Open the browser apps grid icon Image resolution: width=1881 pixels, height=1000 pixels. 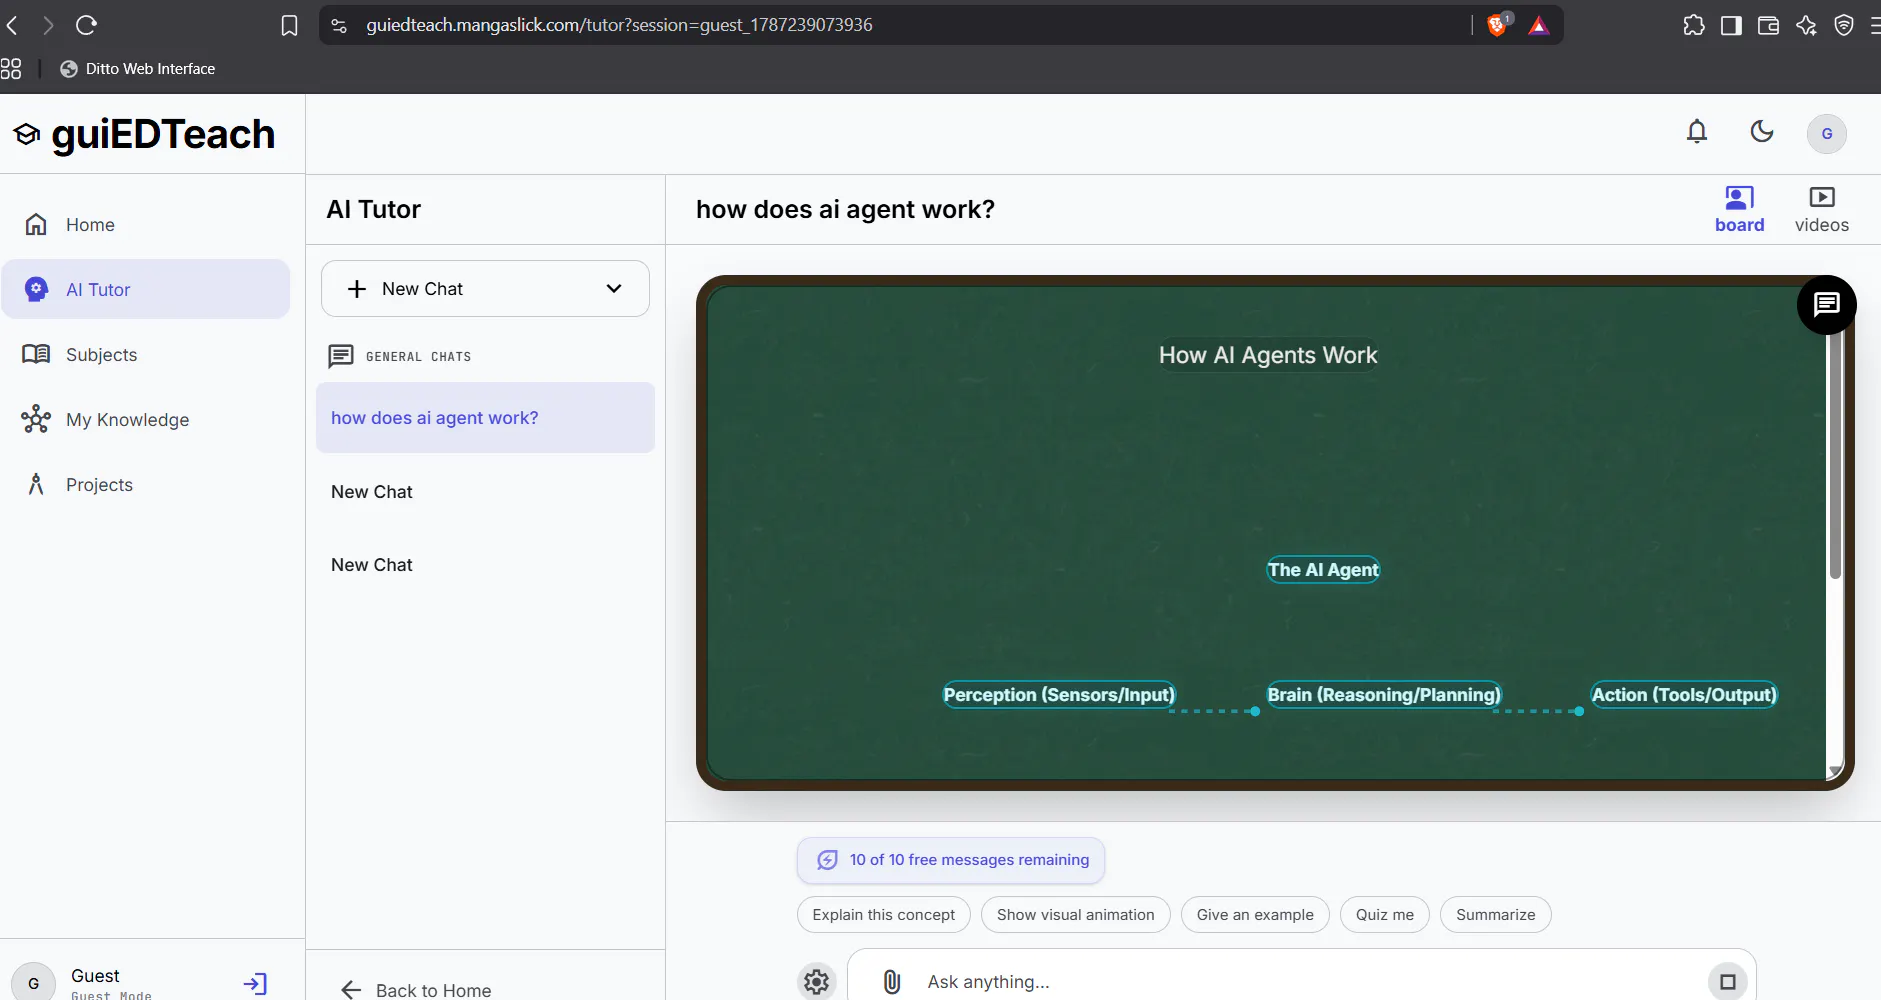point(11,69)
